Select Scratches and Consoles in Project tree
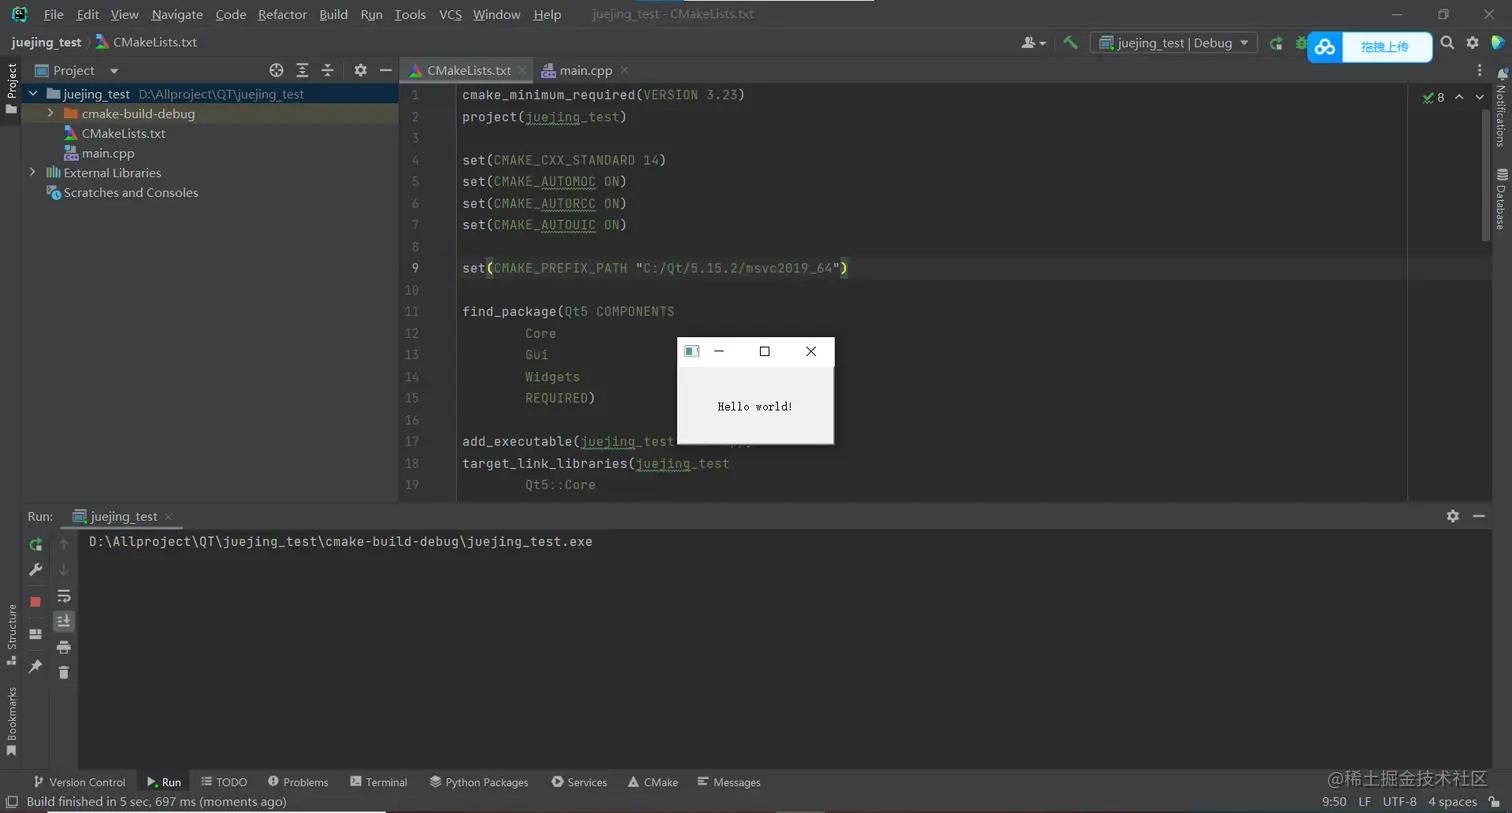 [130, 193]
